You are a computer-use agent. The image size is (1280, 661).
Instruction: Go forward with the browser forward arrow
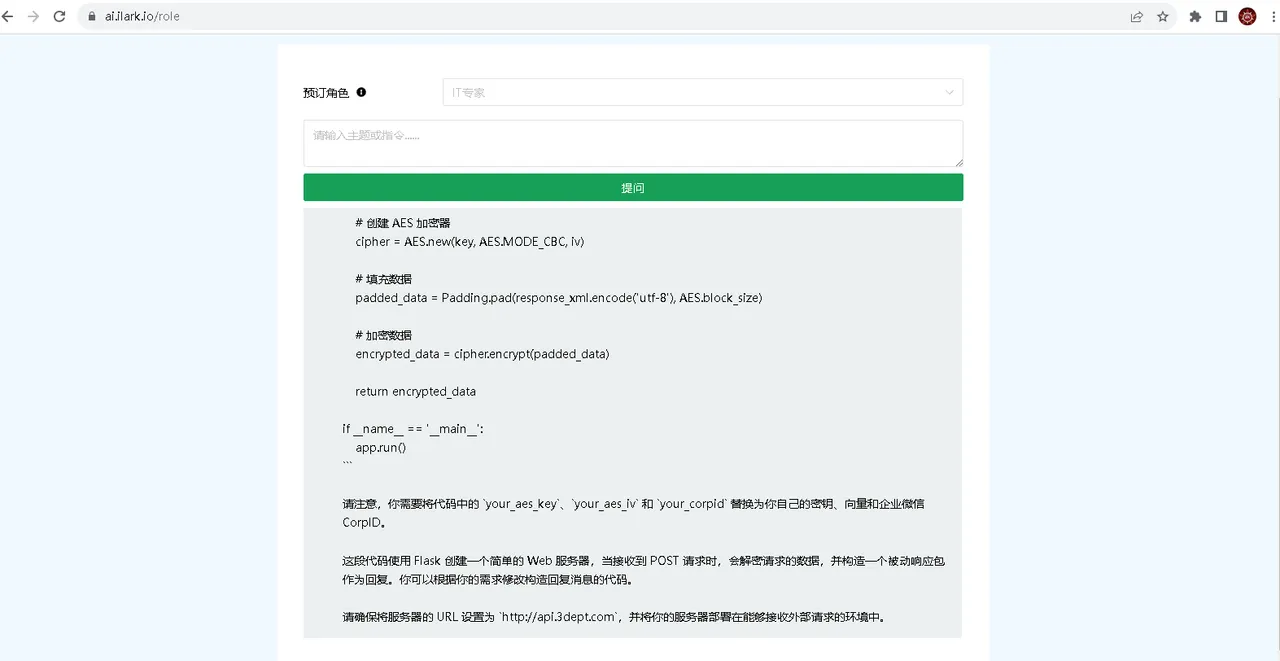(33, 16)
